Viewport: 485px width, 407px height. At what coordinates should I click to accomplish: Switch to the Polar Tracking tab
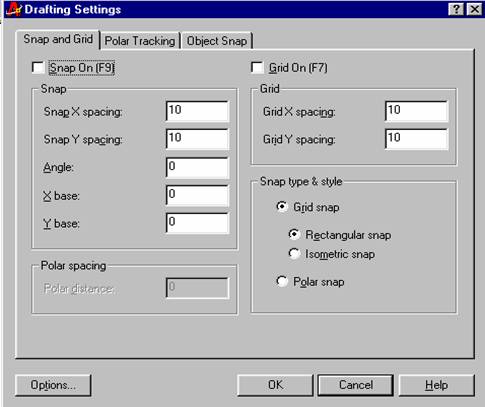(x=140, y=41)
